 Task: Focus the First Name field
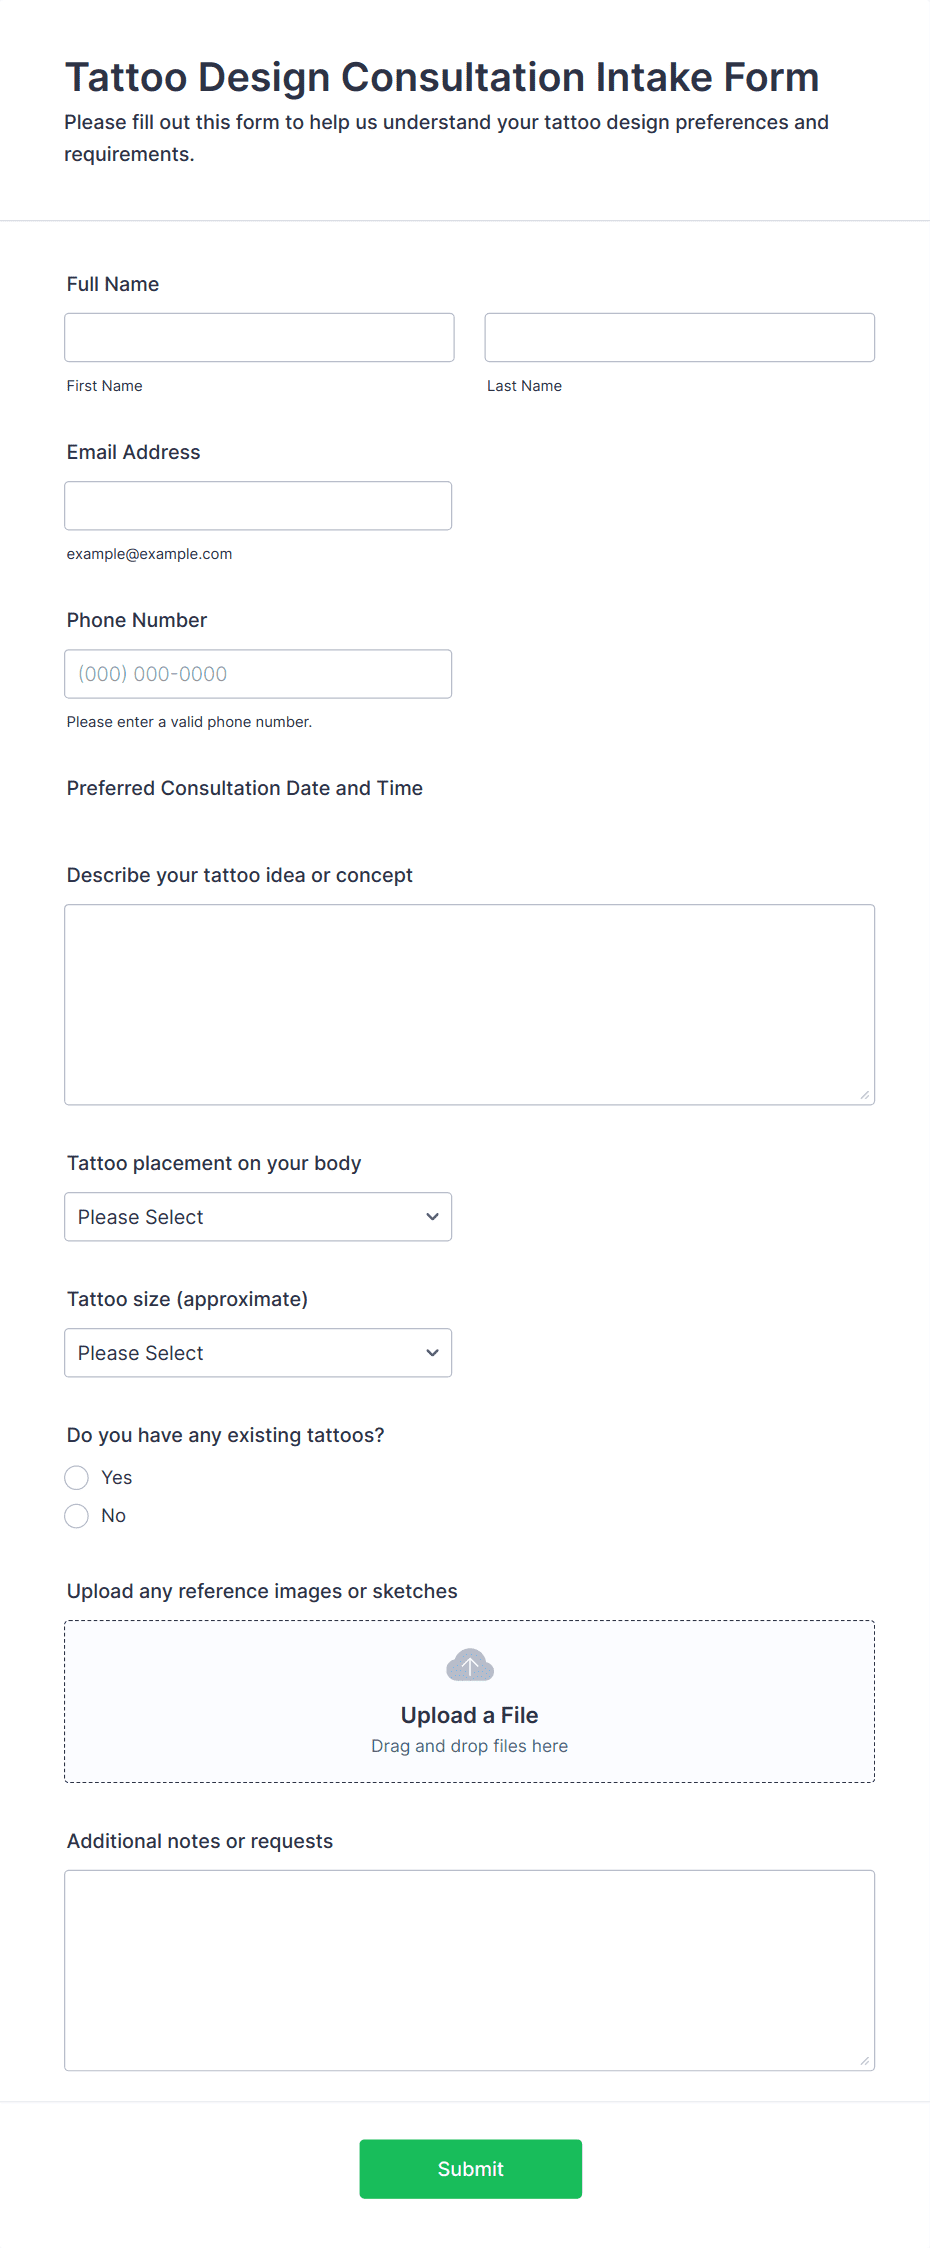click(259, 338)
